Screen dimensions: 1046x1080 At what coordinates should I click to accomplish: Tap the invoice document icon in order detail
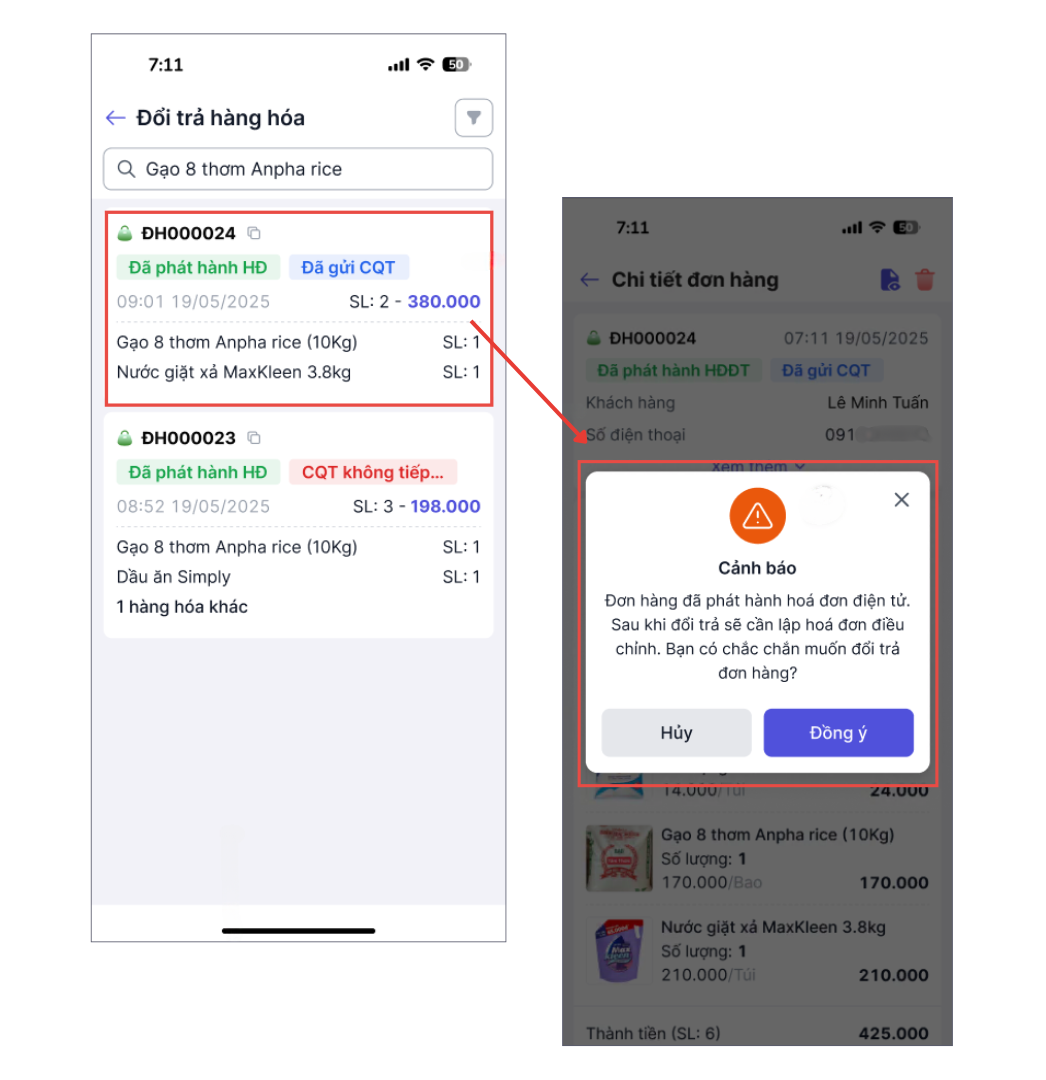coord(890,280)
